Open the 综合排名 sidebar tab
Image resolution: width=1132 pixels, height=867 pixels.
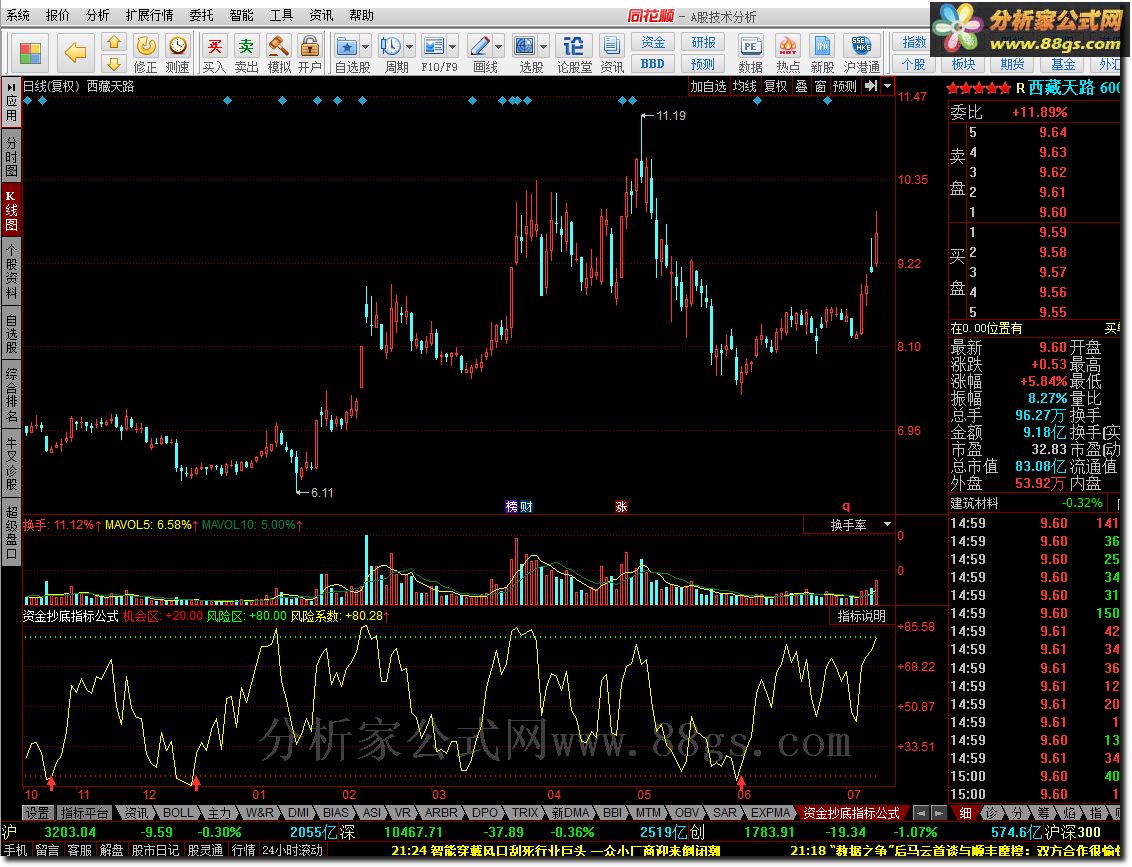click(12, 394)
